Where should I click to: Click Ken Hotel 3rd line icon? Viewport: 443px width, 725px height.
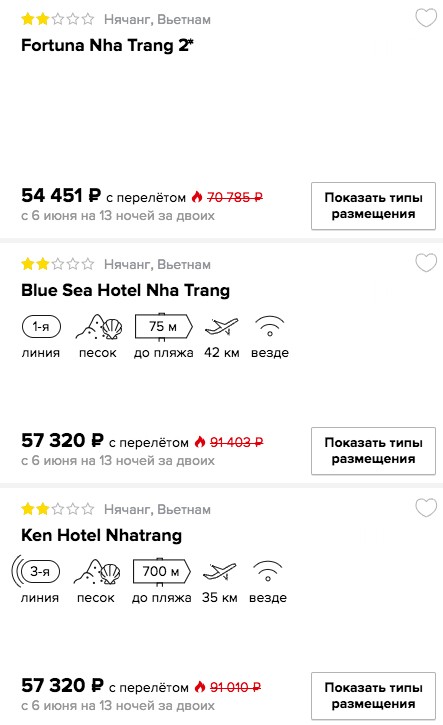point(36,571)
